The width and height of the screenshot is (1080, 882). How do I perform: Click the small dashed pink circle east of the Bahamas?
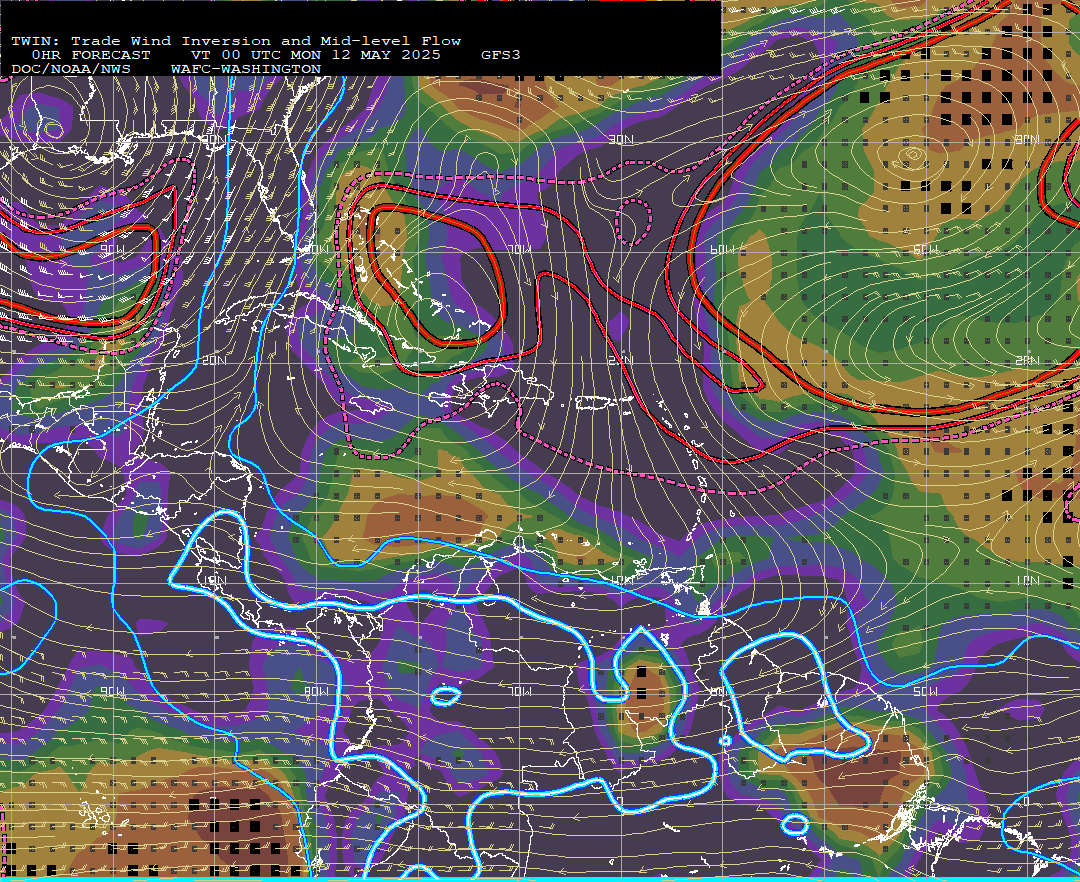(x=632, y=222)
